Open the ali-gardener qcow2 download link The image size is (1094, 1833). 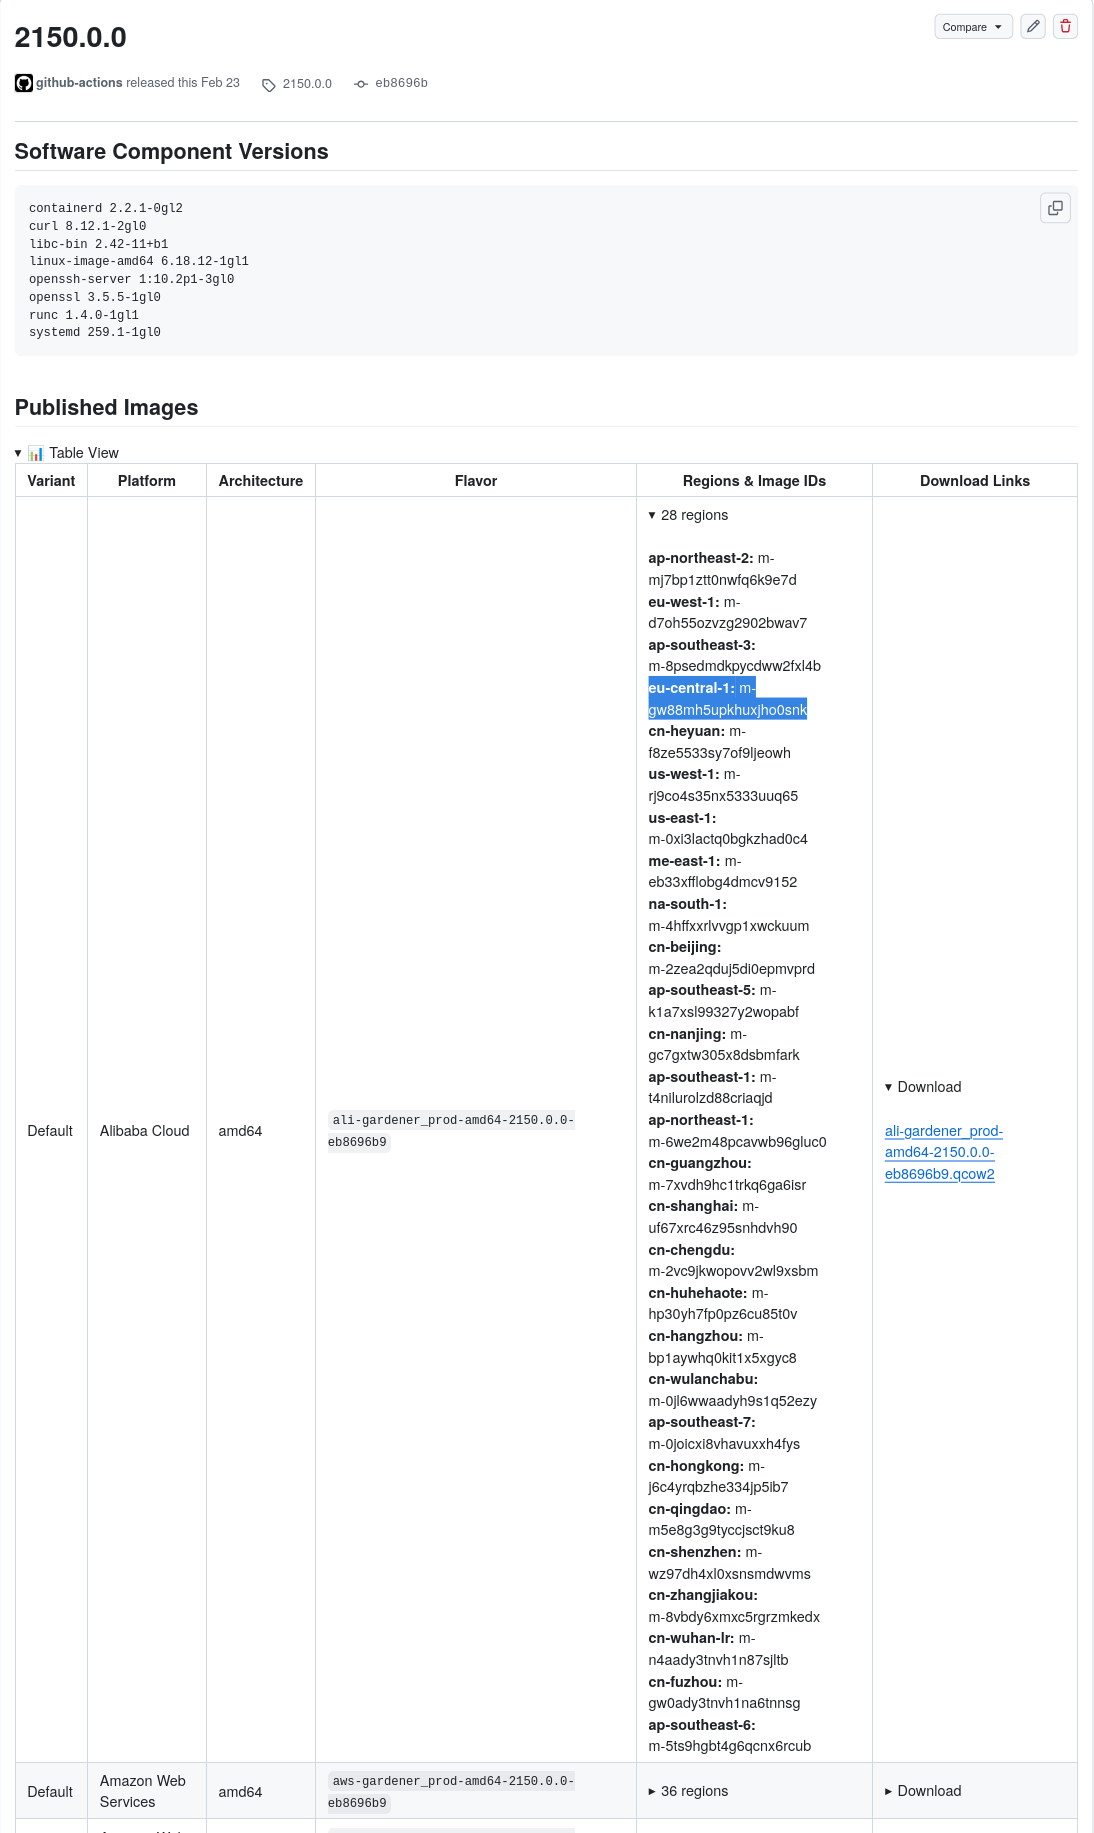pyautogui.click(x=943, y=1152)
